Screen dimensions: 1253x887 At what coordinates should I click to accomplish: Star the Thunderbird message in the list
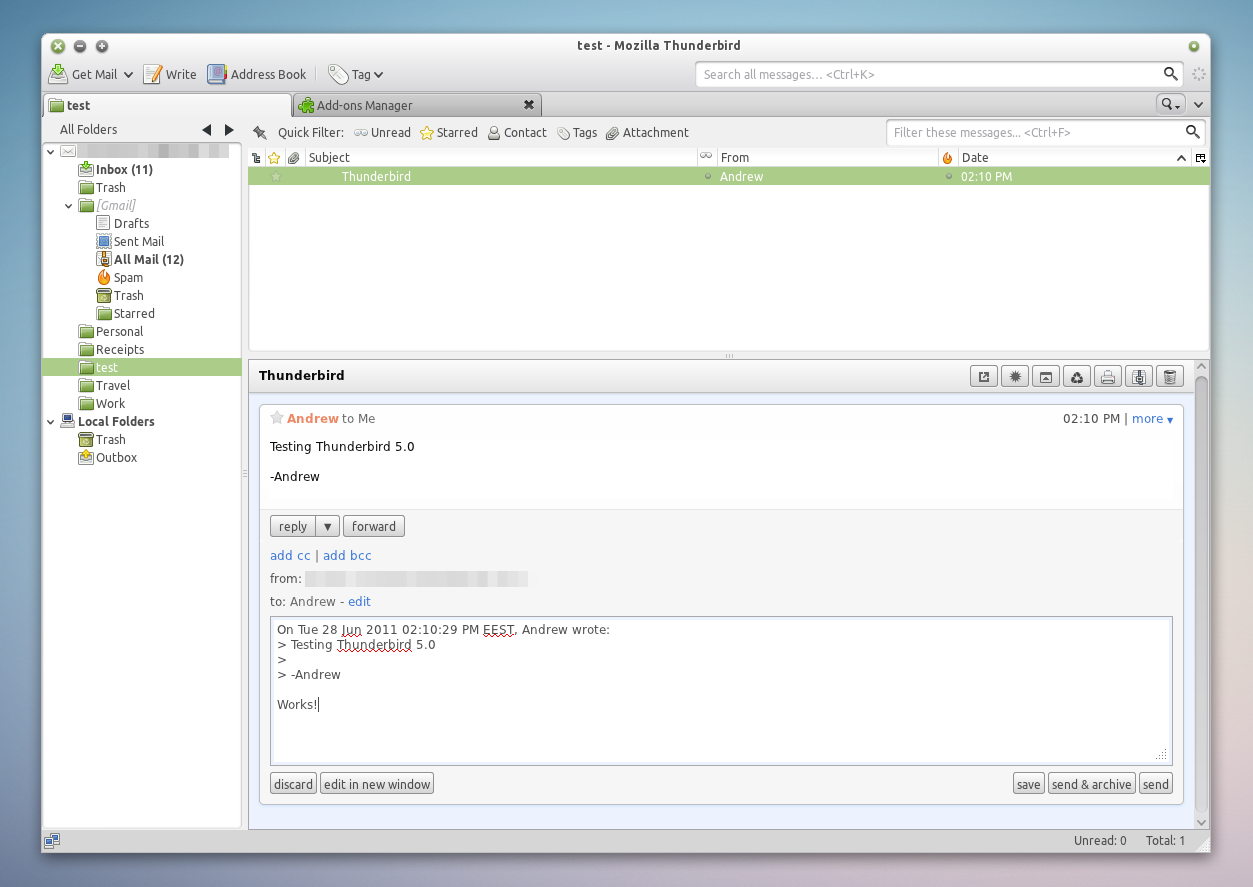[x=276, y=177]
